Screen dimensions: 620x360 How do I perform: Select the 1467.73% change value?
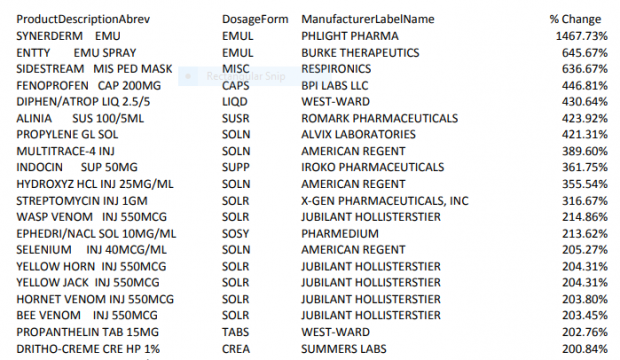pos(582,36)
